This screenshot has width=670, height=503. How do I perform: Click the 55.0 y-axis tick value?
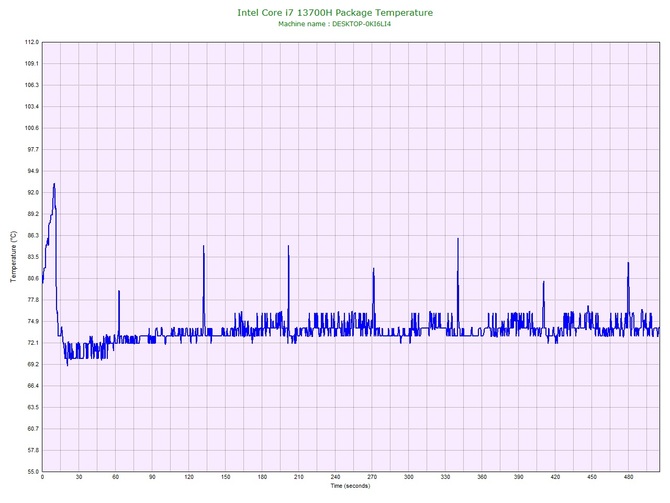(33, 472)
